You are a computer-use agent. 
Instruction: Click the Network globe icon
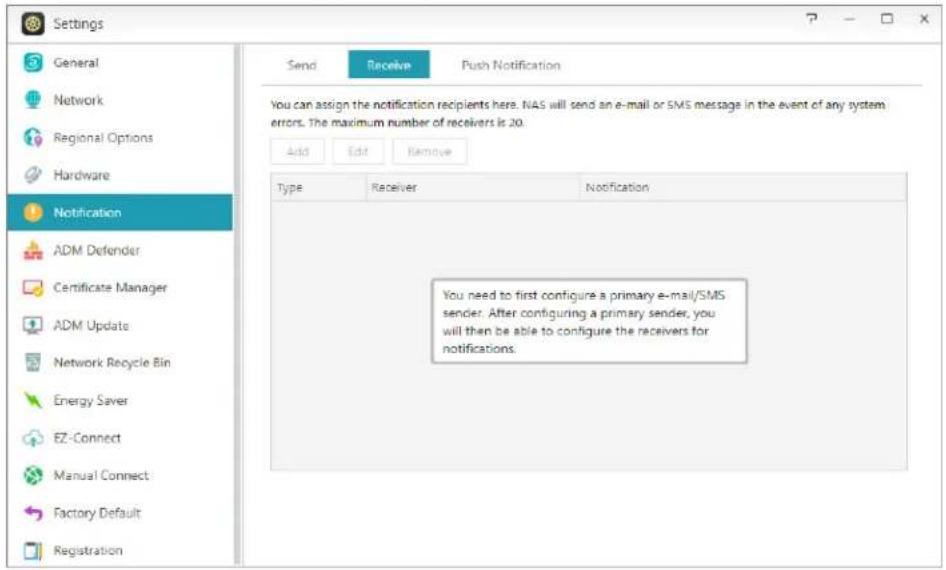click(33, 100)
